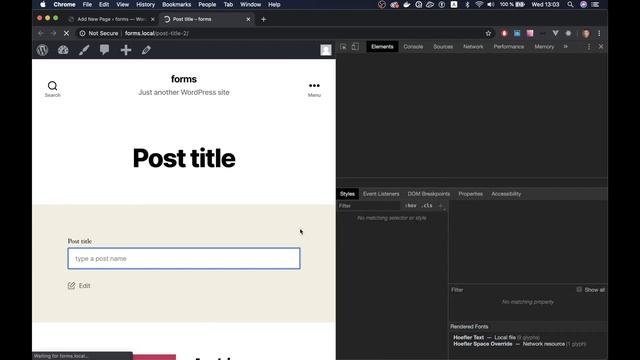Open a new Chrome tab
640x360 pixels.
(263, 19)
